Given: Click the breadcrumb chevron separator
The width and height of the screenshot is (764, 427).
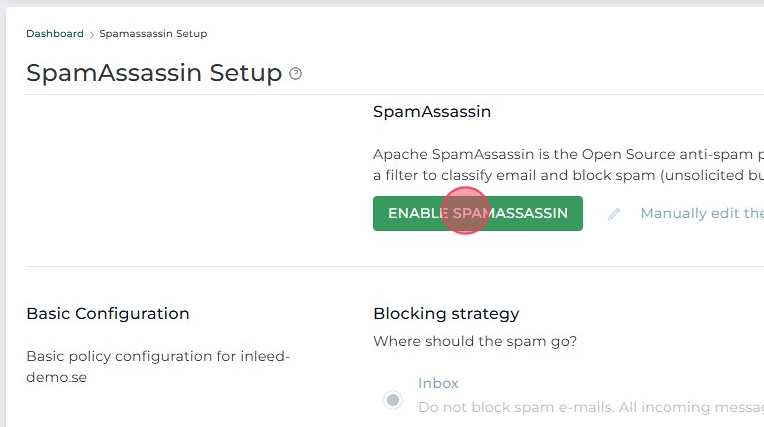Looking at the screenshot, I should coord(92,34).
